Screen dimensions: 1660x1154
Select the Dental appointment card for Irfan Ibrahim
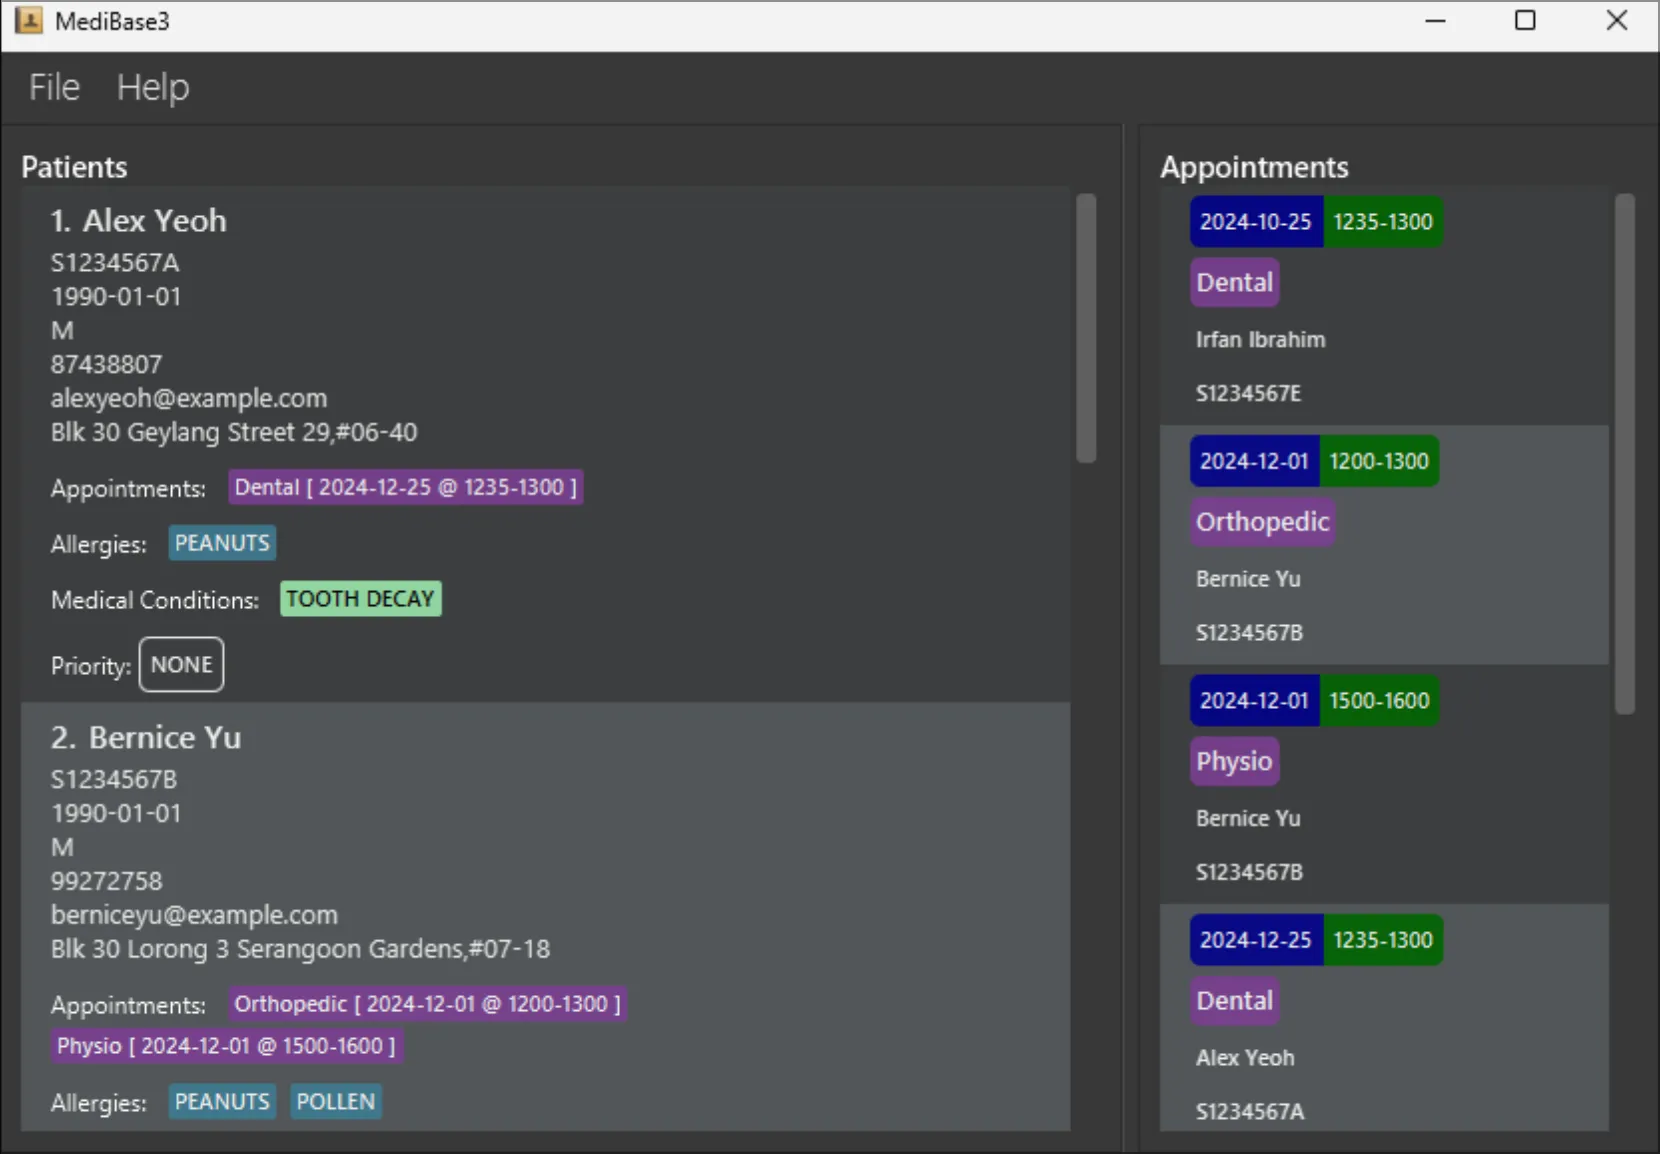click(x=1385, y=305)
